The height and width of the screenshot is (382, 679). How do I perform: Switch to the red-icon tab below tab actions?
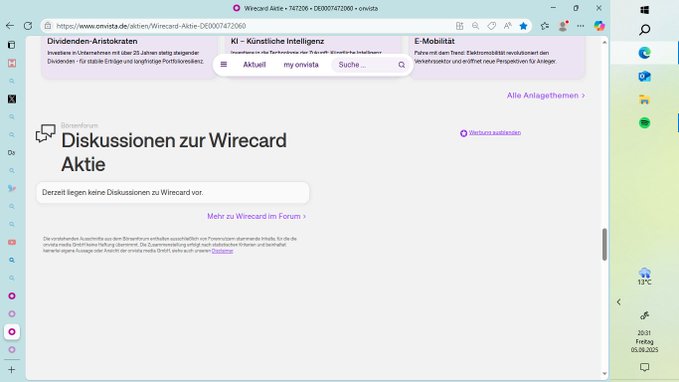click(x=12, y=63)
